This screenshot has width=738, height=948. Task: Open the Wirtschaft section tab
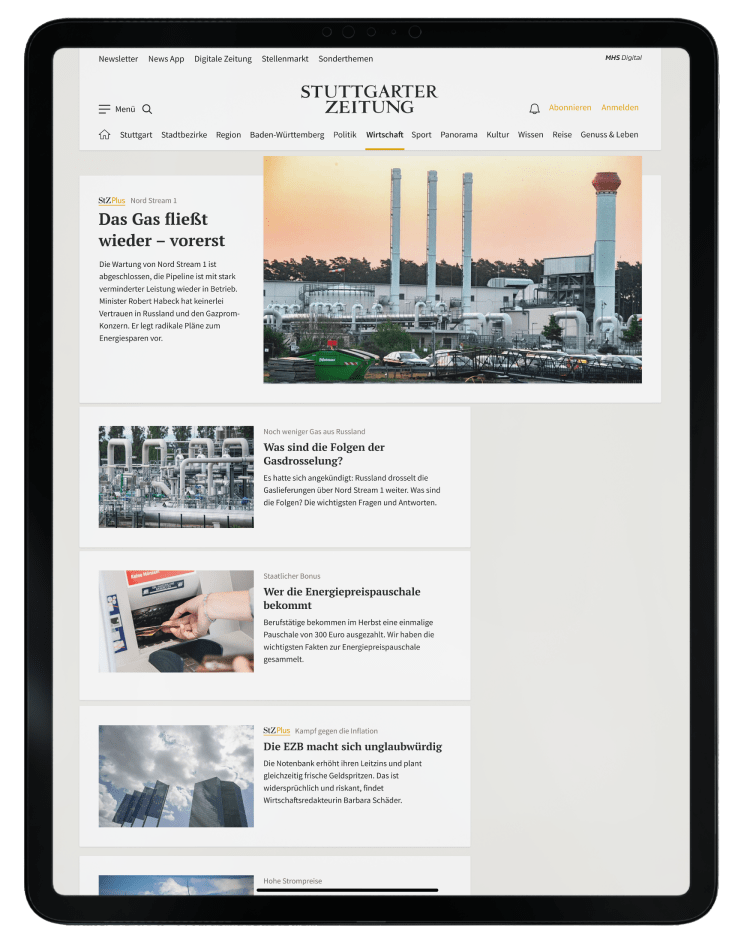point(384,134)
